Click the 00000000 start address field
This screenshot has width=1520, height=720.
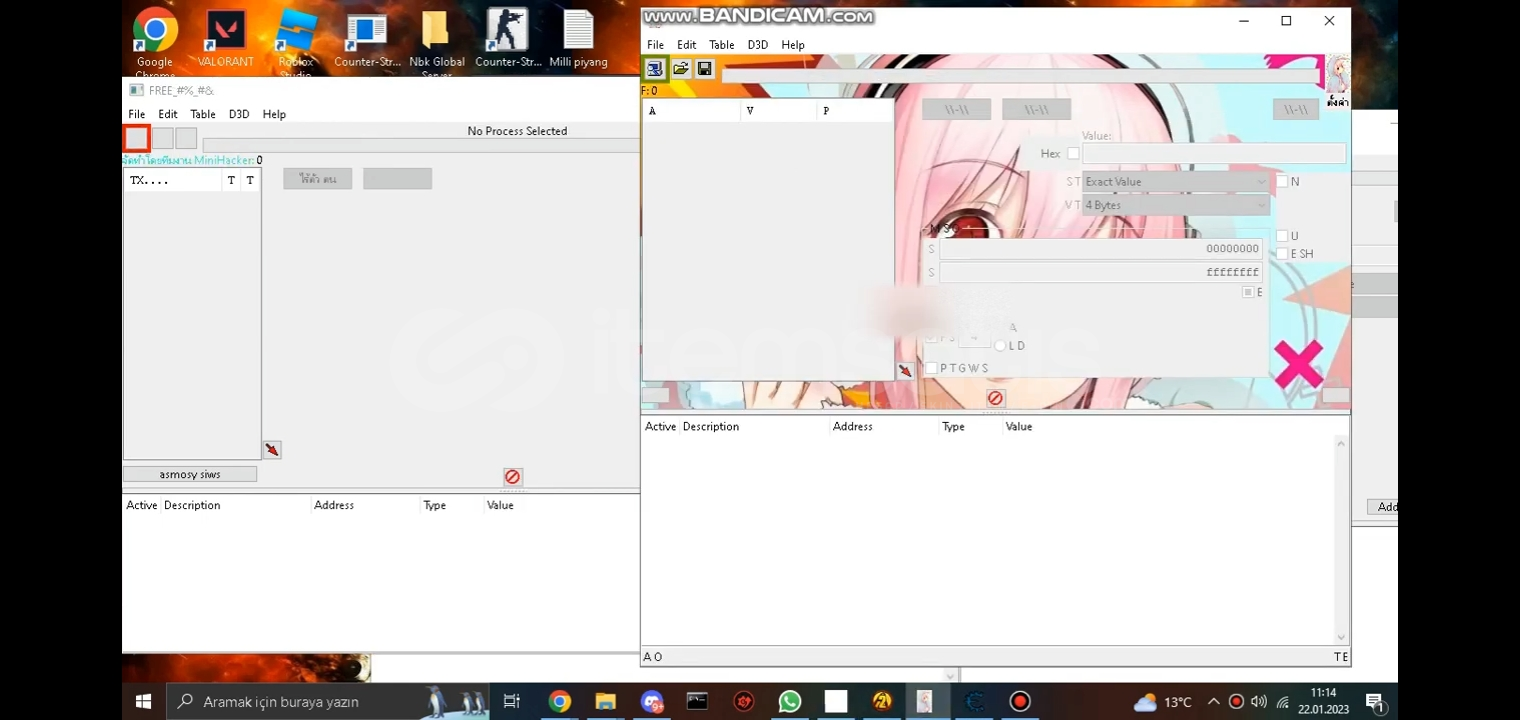(x=1101, y=249)
